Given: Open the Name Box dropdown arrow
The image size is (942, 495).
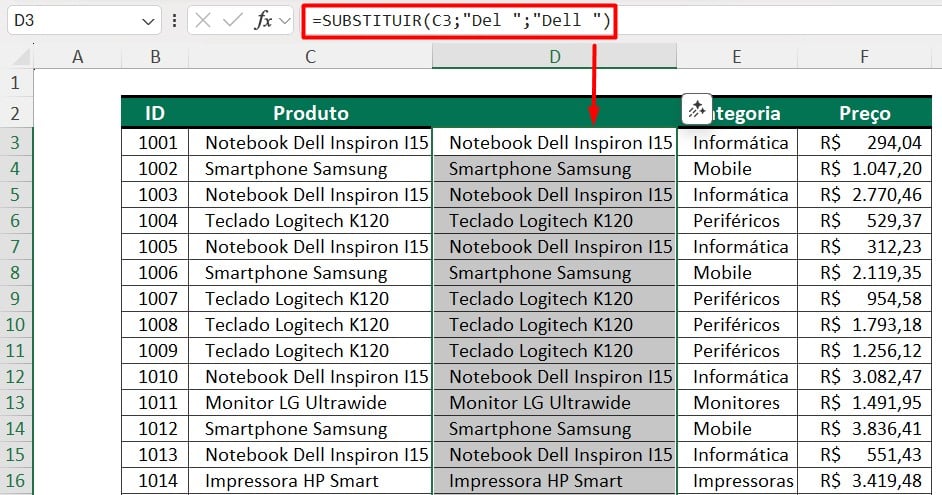Looking at the screenshot, I should [x=148, y=22].
